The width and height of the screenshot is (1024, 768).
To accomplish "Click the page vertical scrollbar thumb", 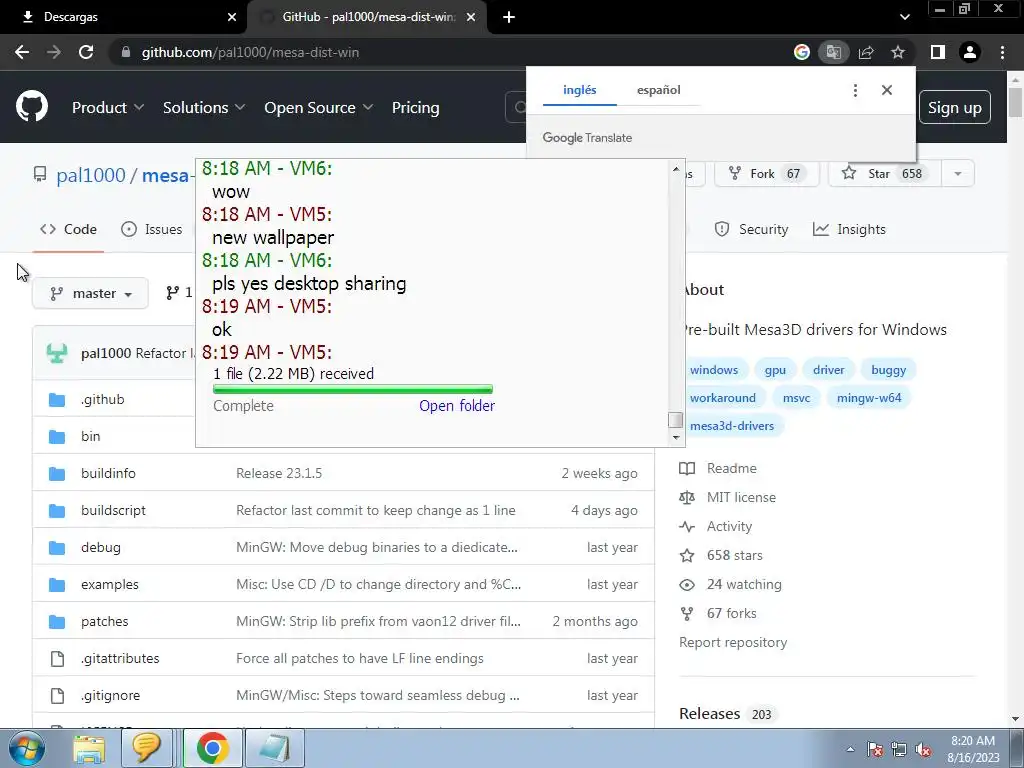I will [1015, 102].
